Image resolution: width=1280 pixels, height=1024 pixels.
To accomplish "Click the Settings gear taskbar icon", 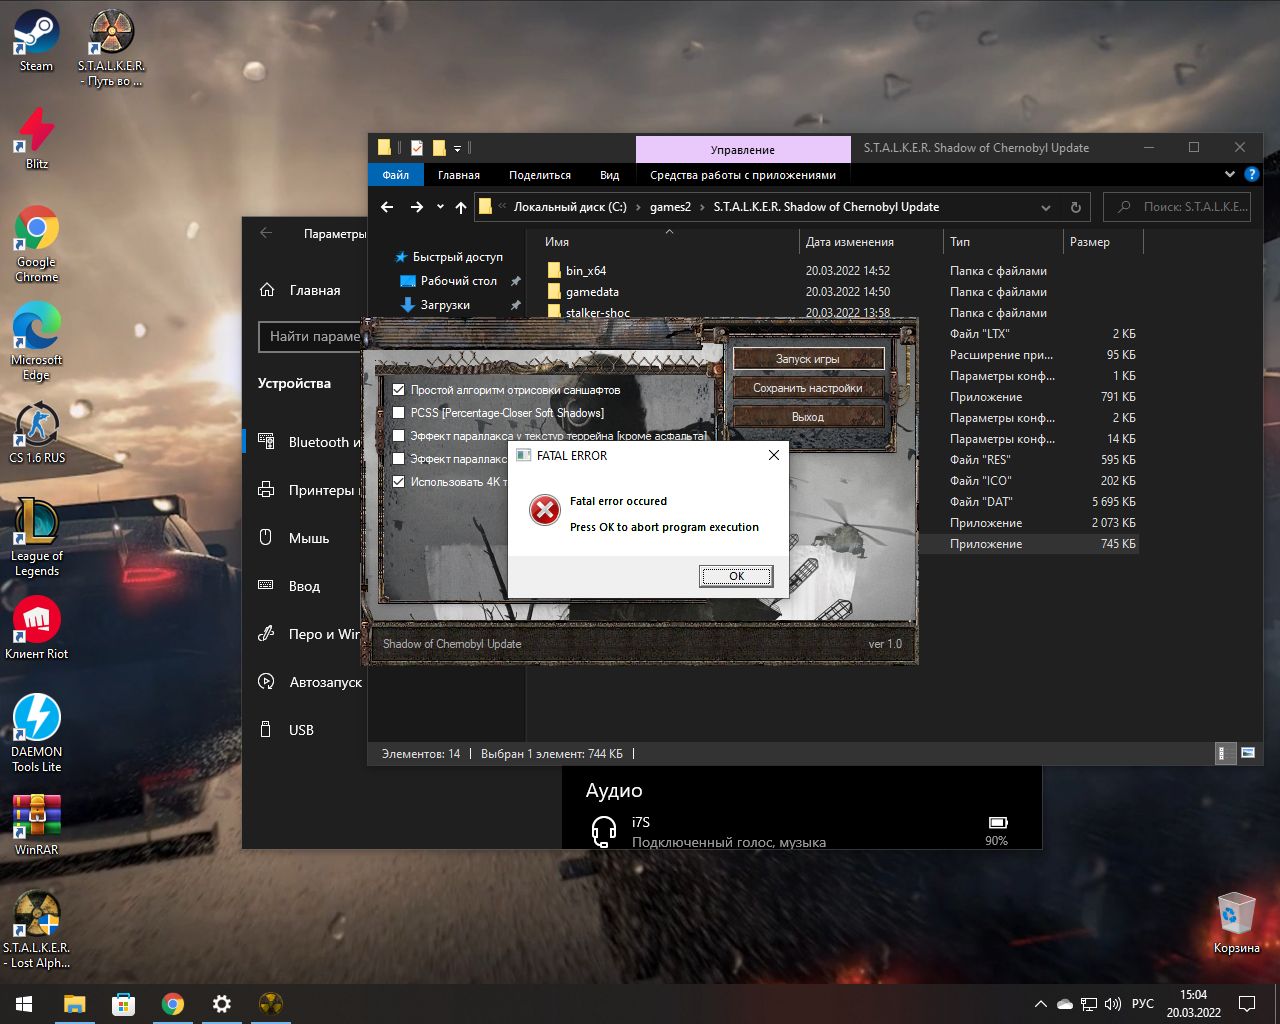I will point(221,1003).
